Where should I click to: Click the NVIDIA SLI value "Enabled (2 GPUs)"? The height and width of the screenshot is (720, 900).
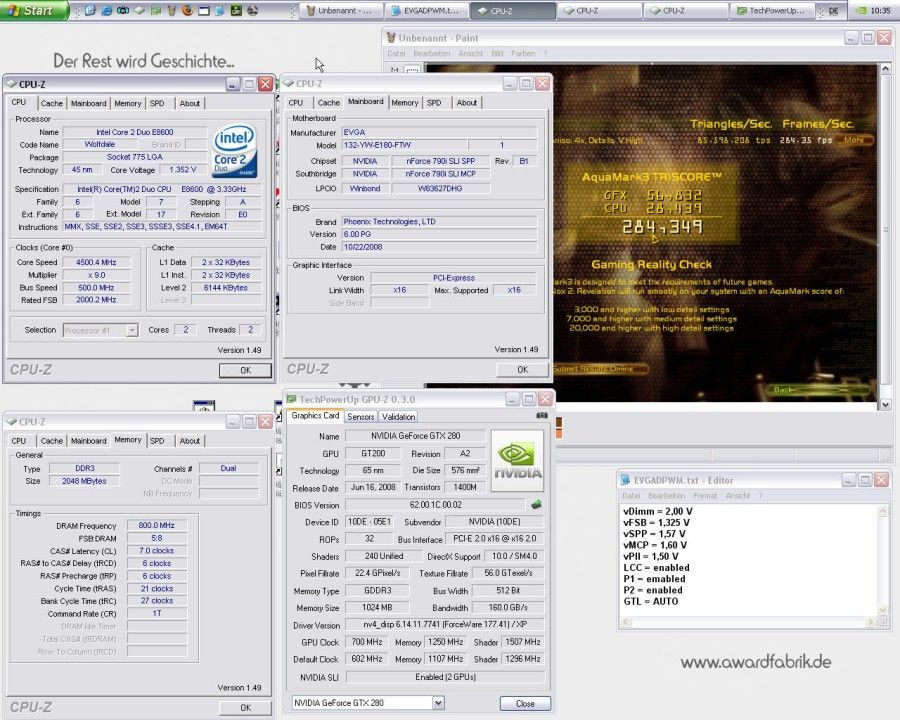click(x=445, y=677)
